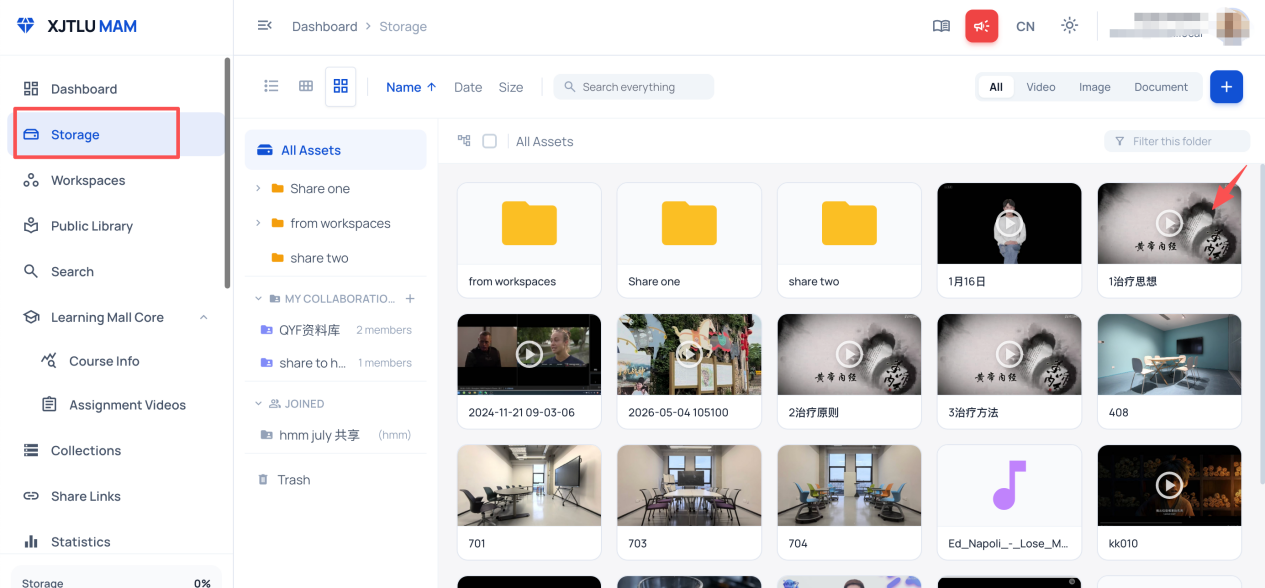Open Share one folder card

point(689,240)
